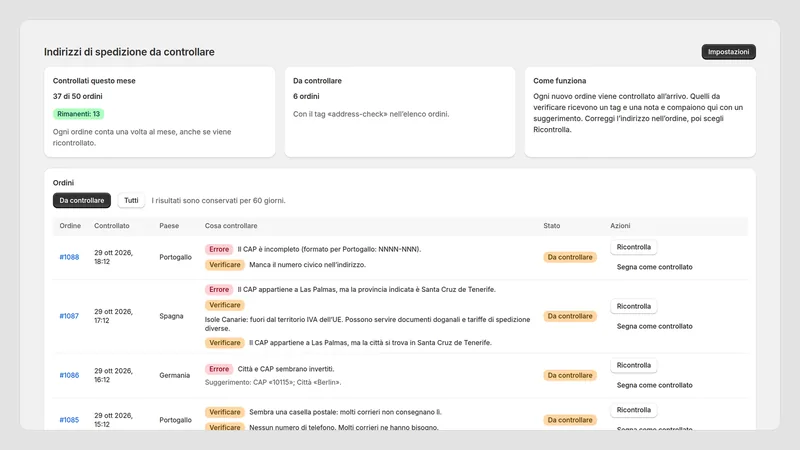Click Da controllare status badge of #1088
Image resolution: width=800 pixels, height=450 pixels.
[570, 257]
